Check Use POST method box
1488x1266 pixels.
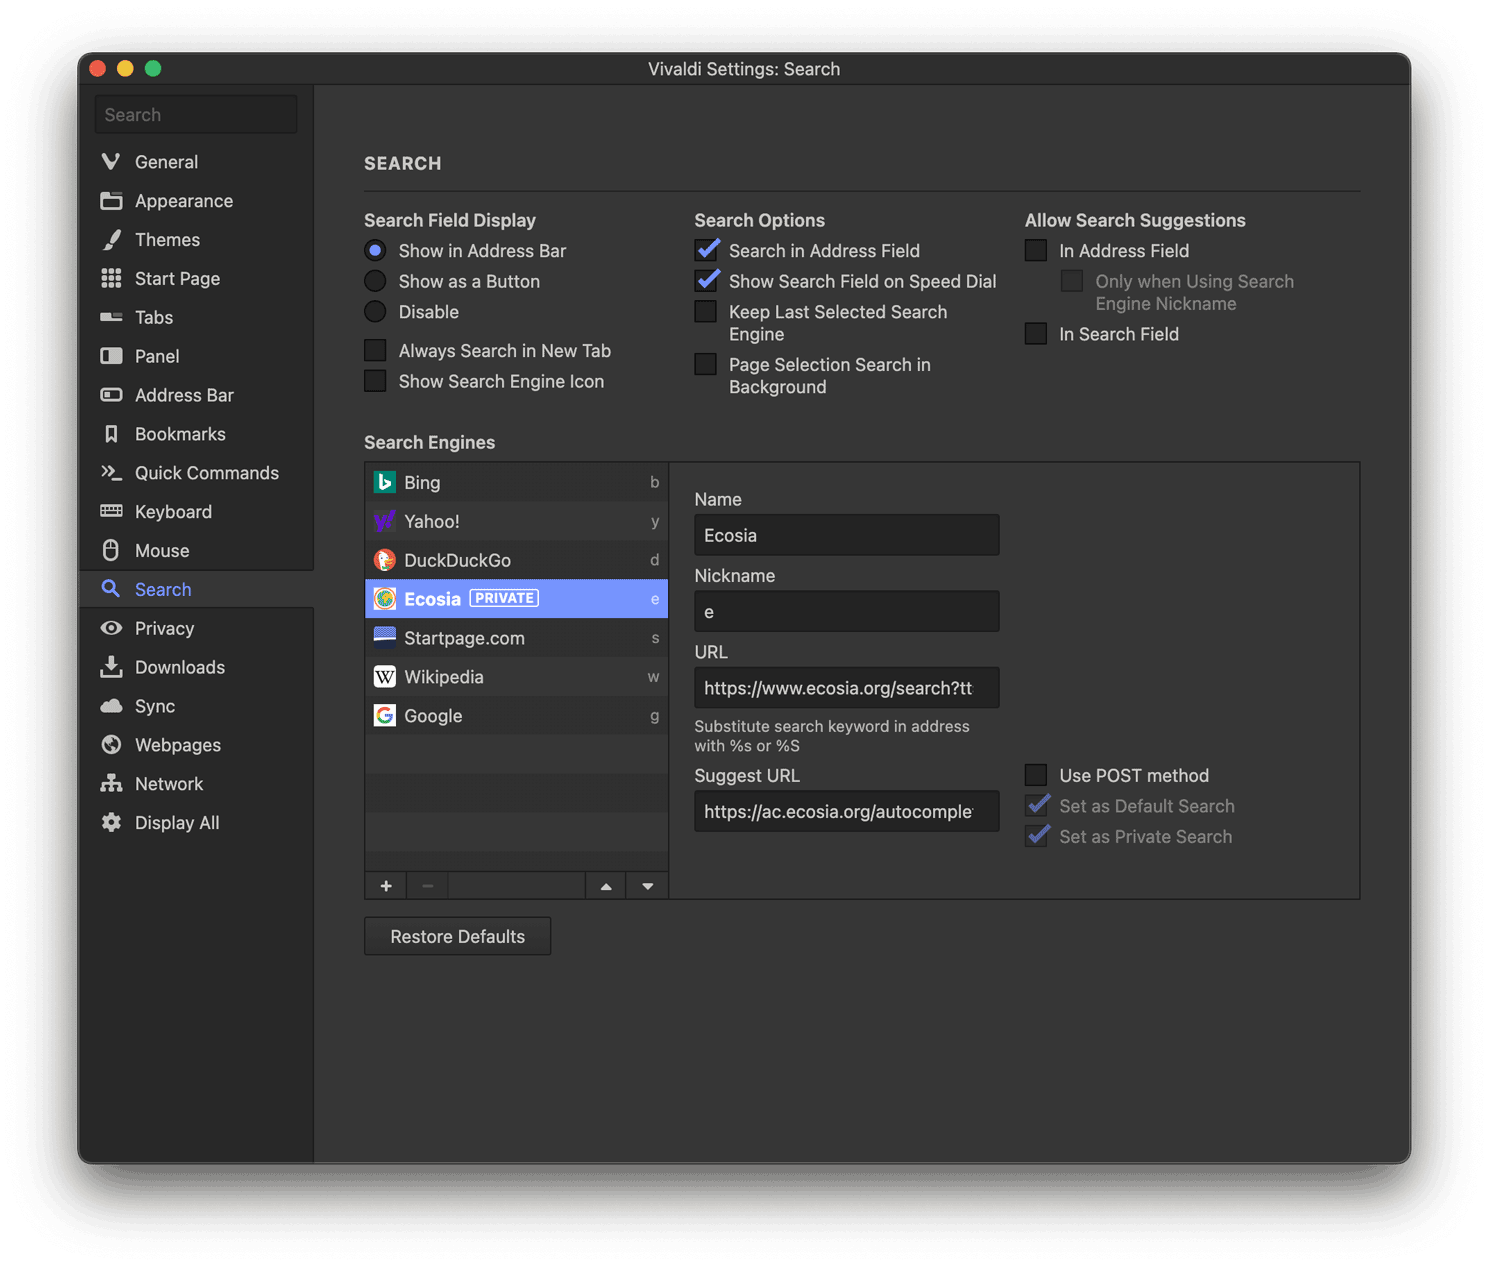1036,775
